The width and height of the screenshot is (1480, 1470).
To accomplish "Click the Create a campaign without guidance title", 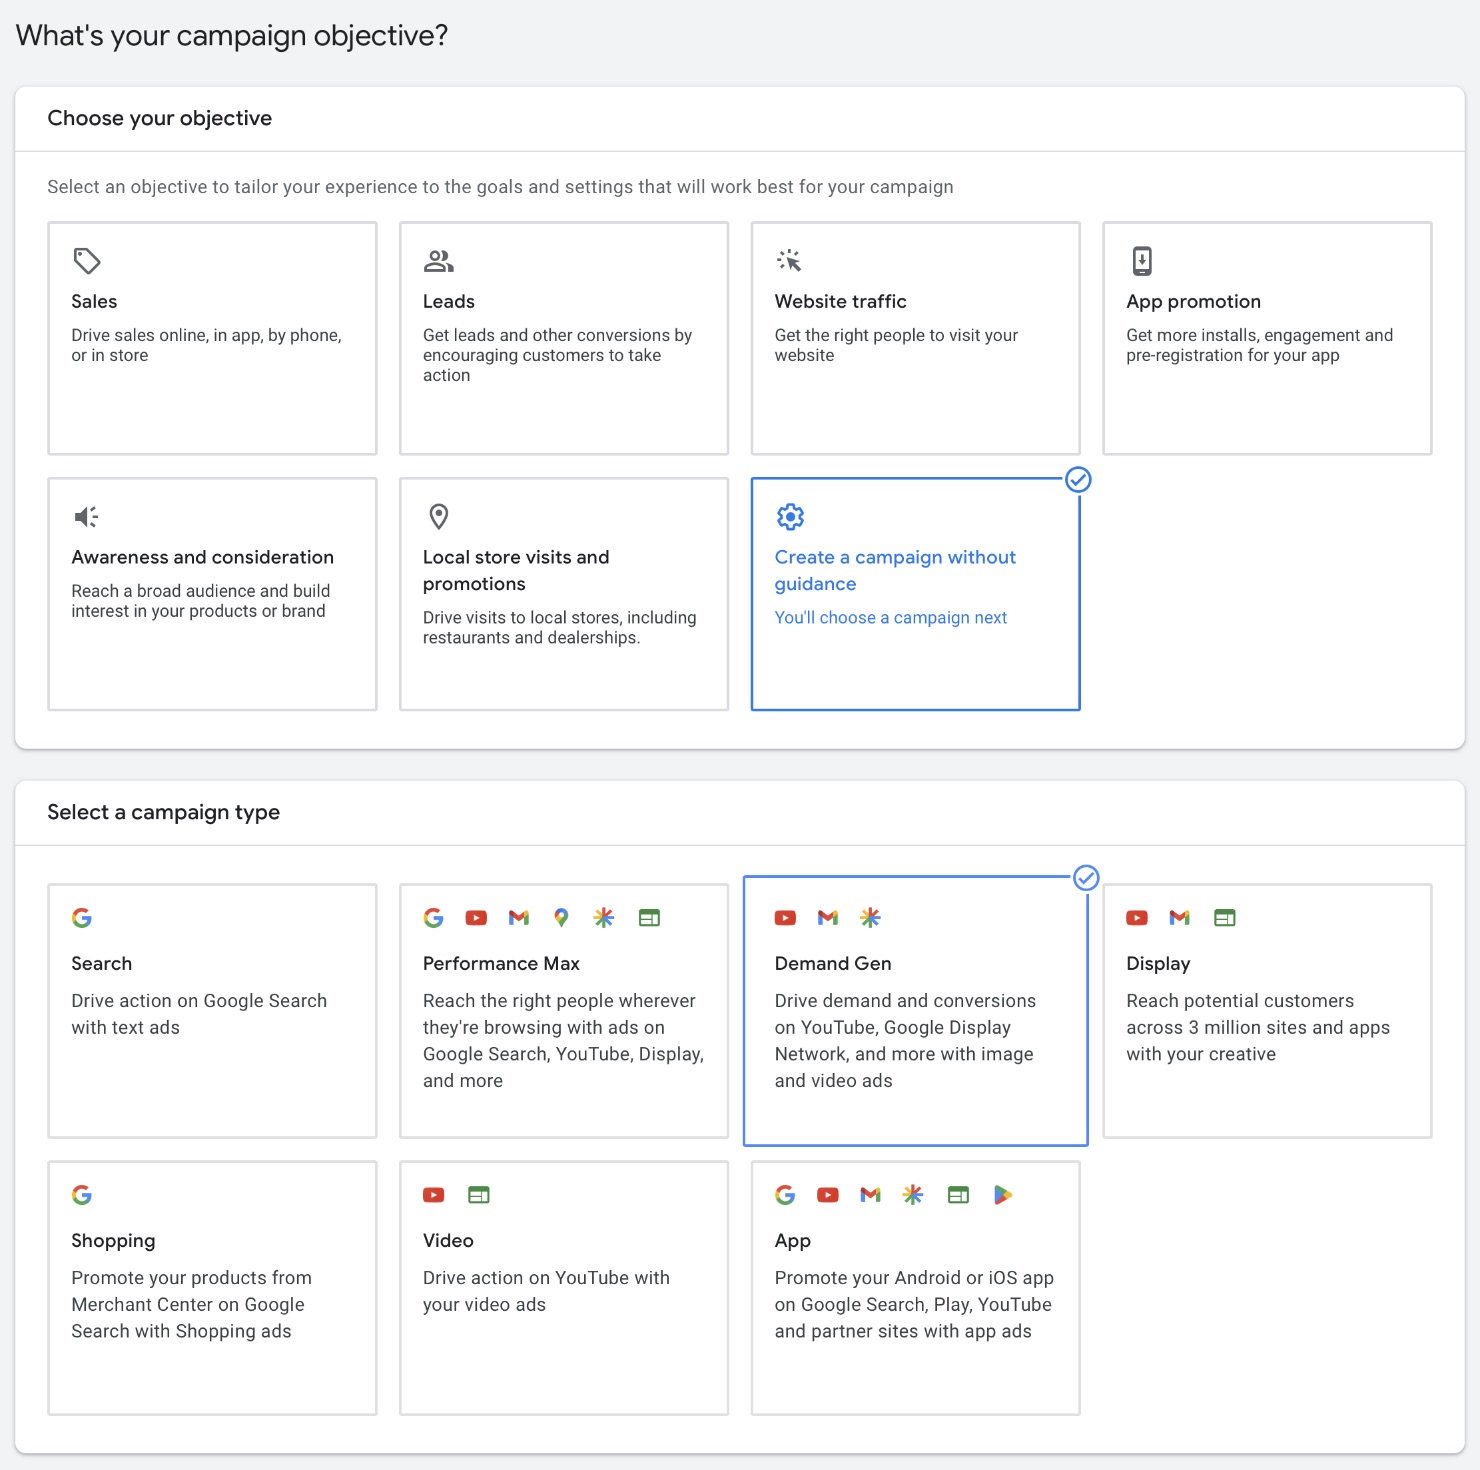I will pyautogui.click(x=894, y=570).
